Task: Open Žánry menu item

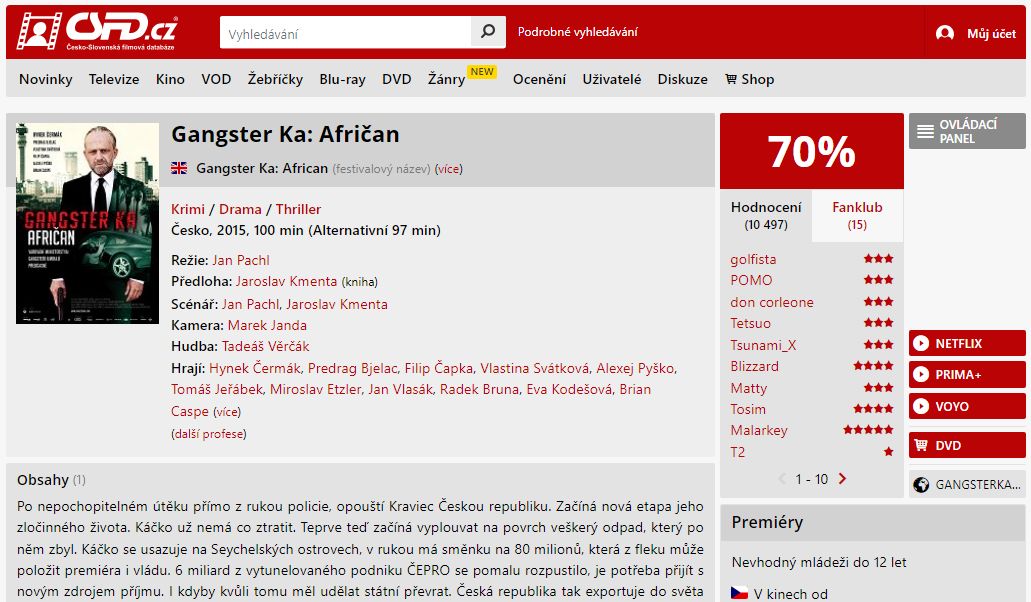Action: click(x=446, y=79)
